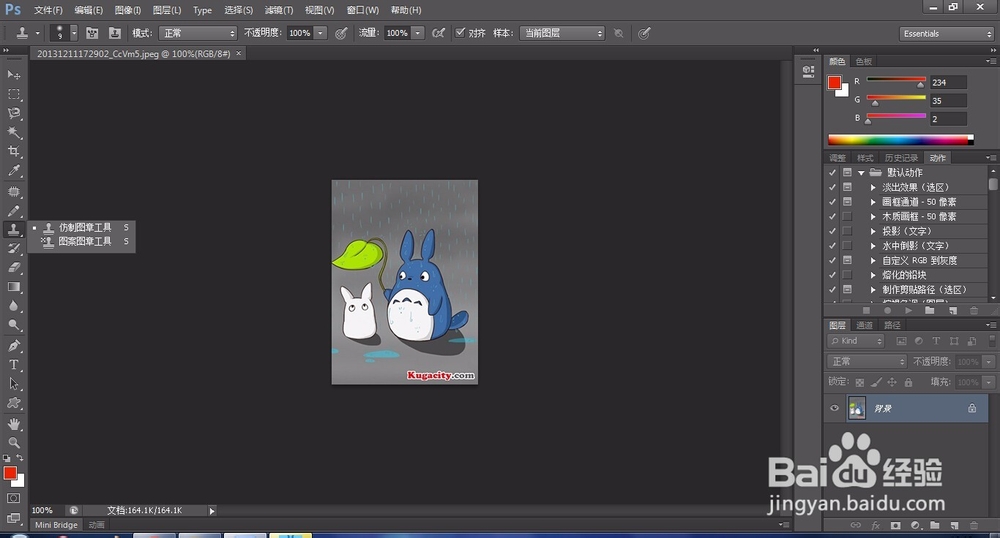Choose Clone Stamp Tool from flyout

click(x=85, y=228)
